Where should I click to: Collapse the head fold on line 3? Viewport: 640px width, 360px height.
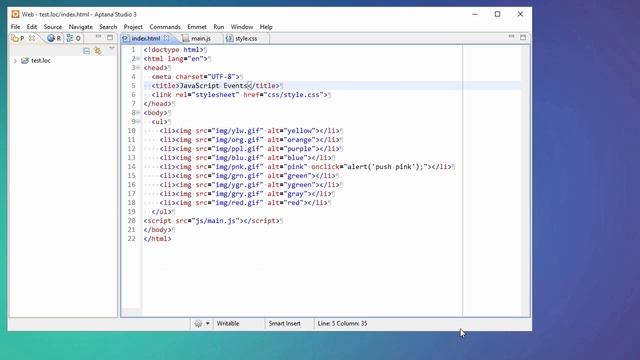[x=138, y=68]
